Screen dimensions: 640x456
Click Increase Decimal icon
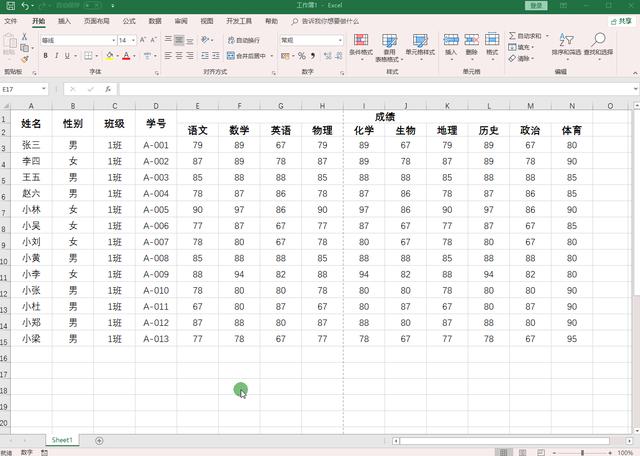[x=327, y=56]
